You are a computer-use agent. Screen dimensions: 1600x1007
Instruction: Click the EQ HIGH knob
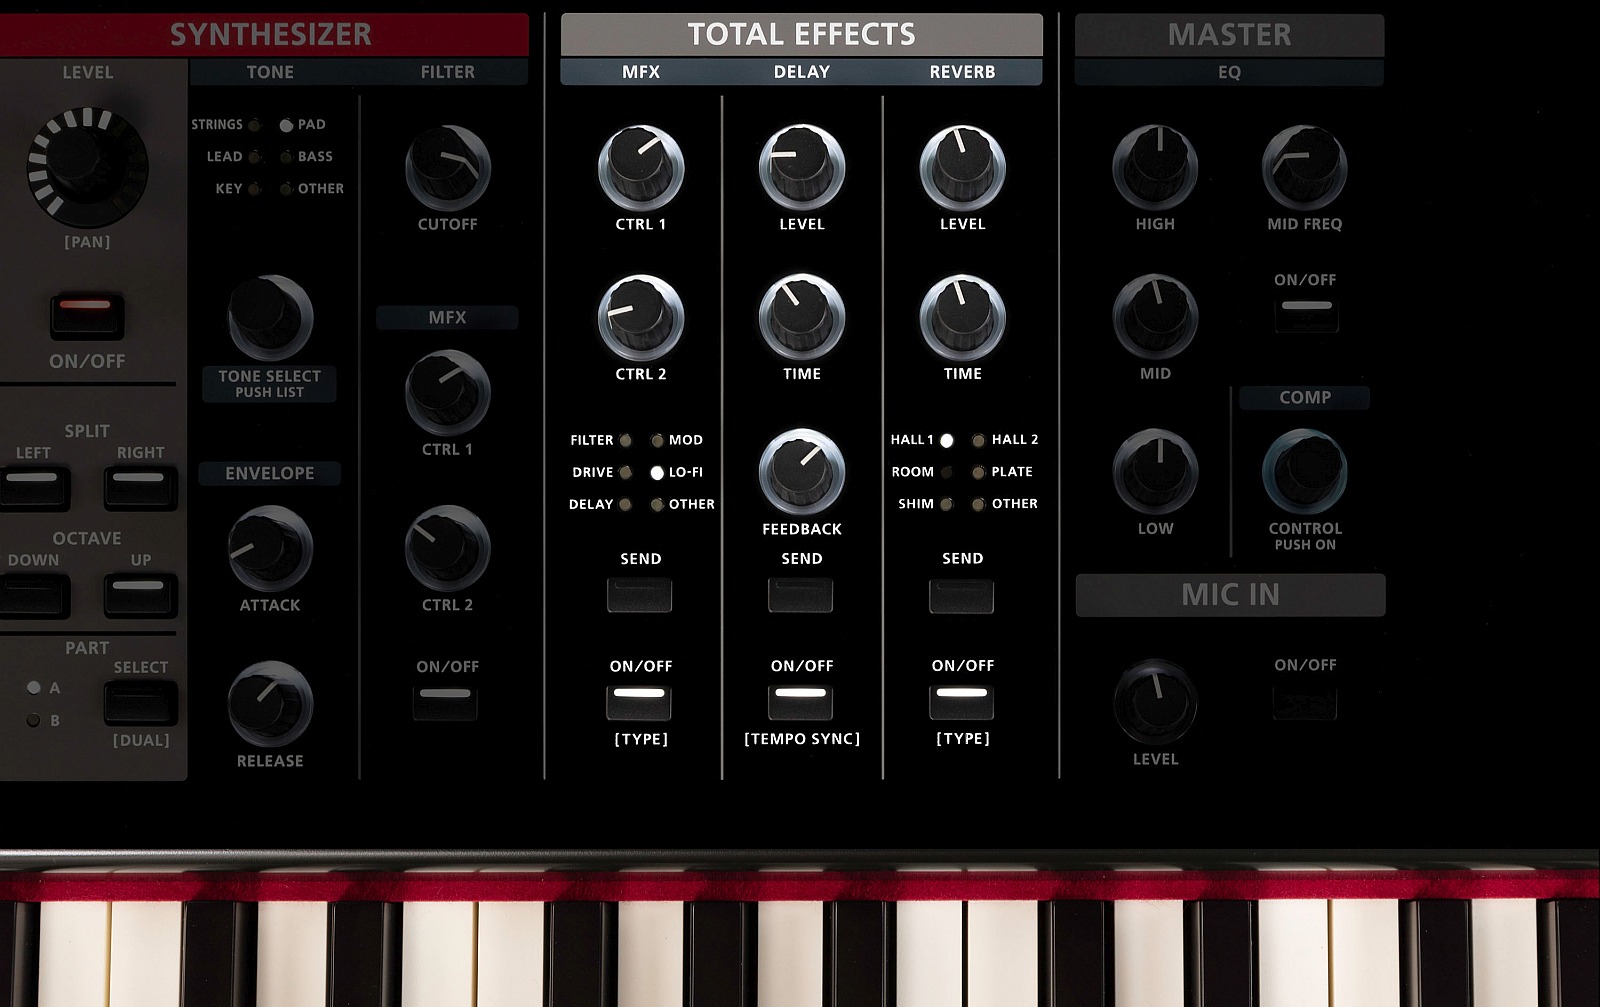click(x=1155, y=167)
